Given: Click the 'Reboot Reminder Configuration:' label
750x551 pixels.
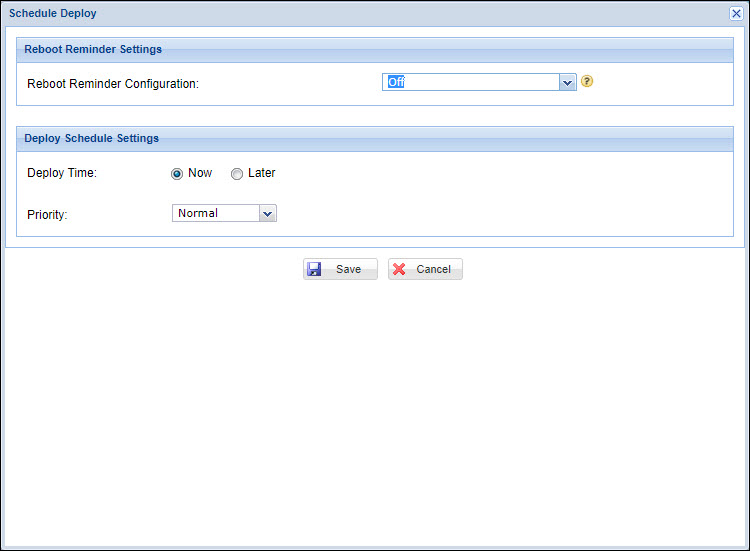Looking at the screenshot, I should (113, 84).
